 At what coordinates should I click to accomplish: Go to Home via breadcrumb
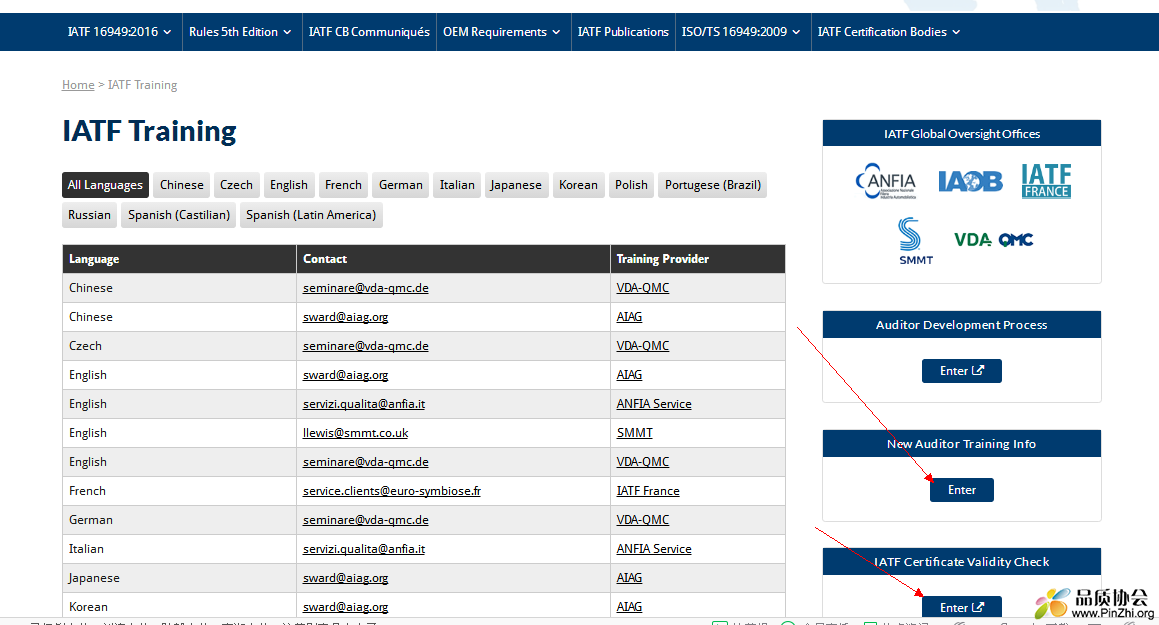[x=78, y=85]
